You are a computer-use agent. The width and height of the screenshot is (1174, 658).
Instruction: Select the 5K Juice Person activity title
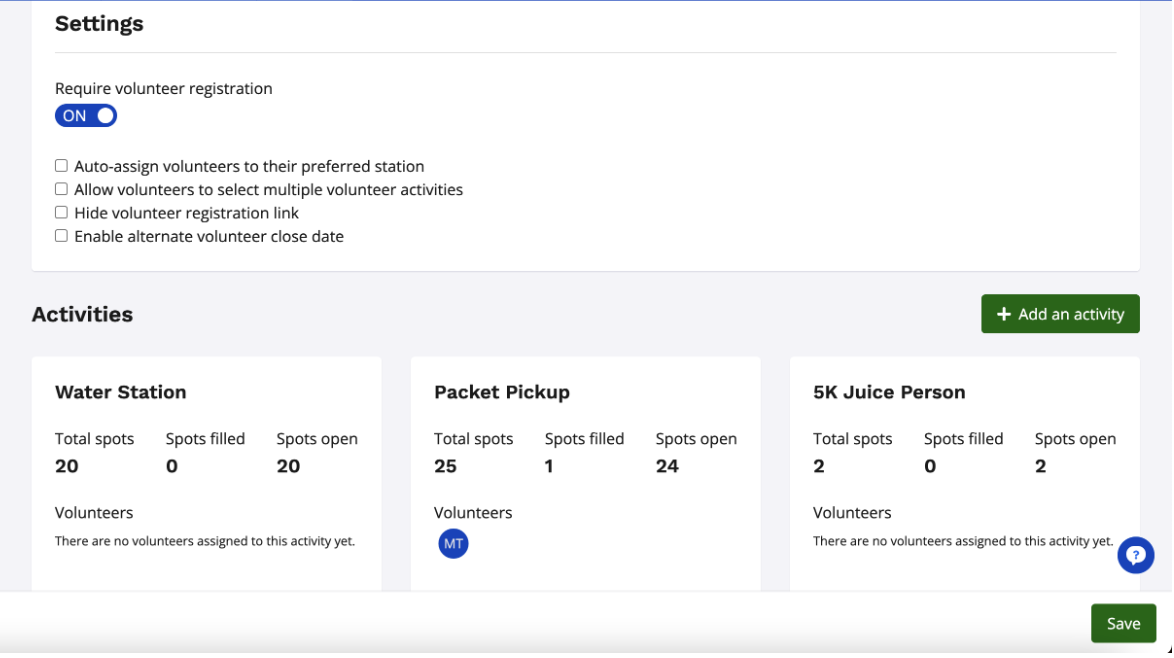889,392
